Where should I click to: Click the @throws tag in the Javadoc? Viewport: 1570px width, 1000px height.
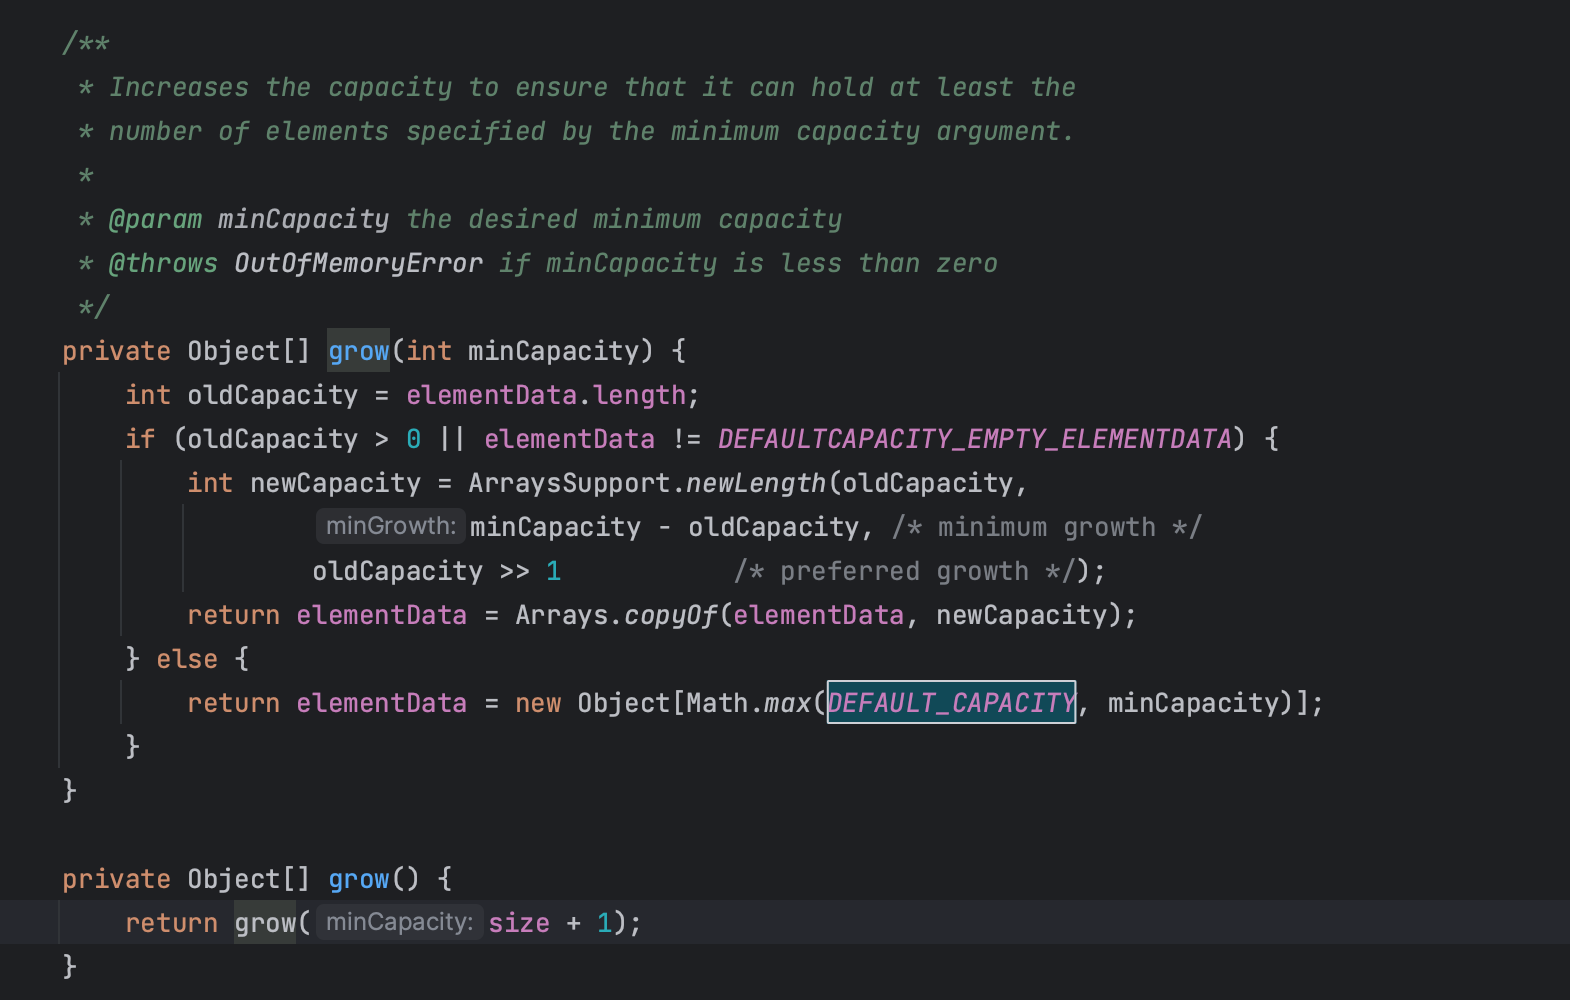coord(163,263)
